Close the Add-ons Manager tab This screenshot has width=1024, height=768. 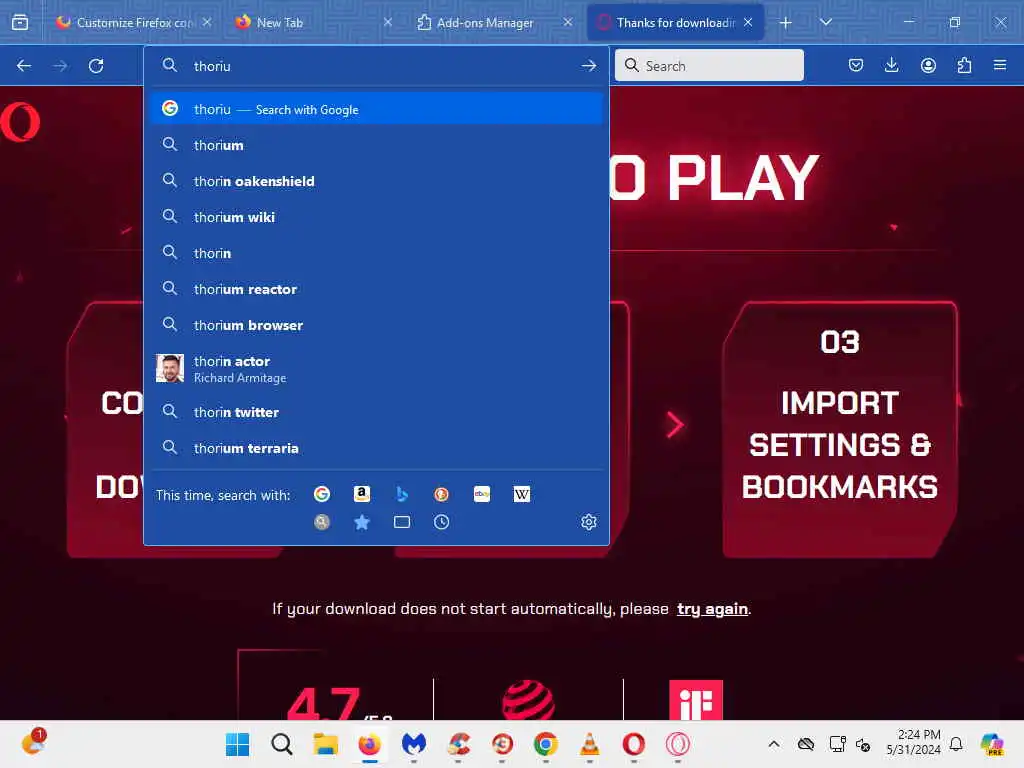coord(568,22)
